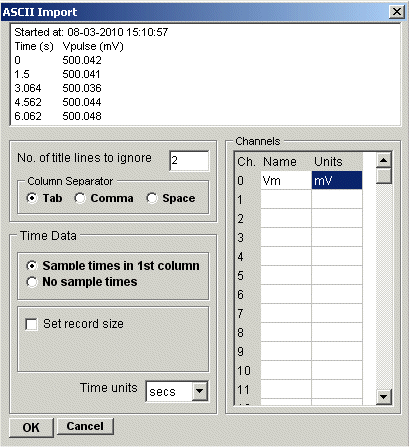The width and height of the screenshot is (409, 447).
Task: Click the preview value '500.048'
Action: 82,116
